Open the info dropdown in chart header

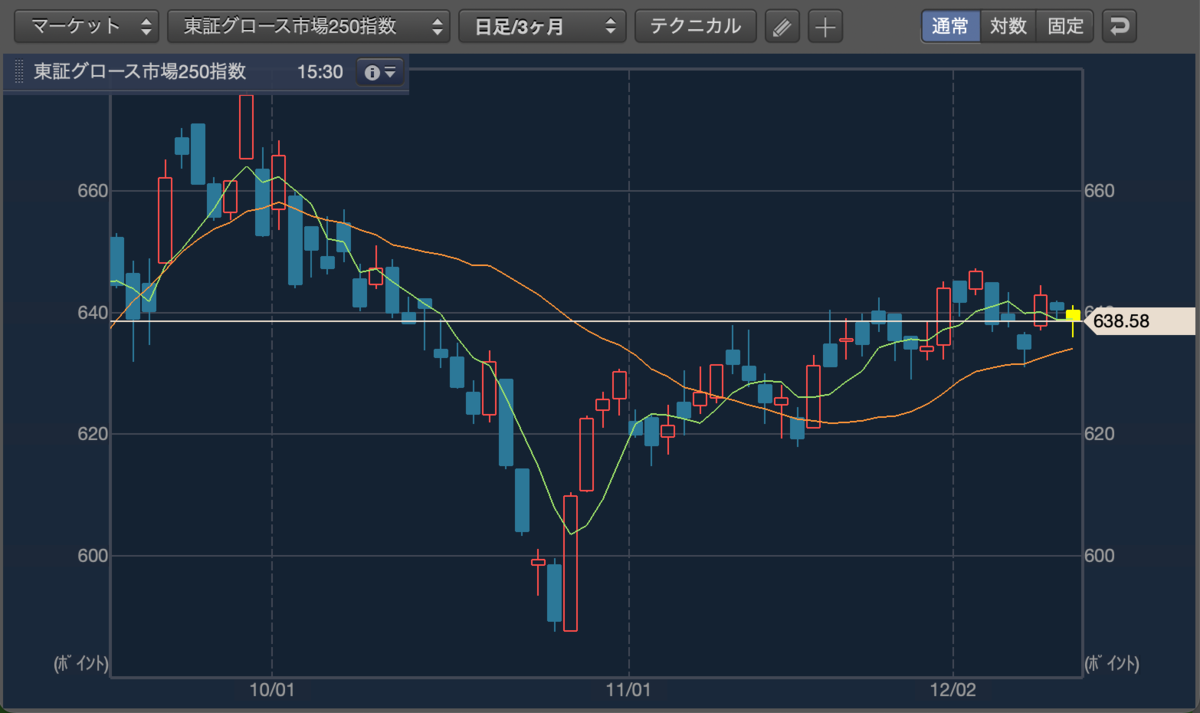381,72
